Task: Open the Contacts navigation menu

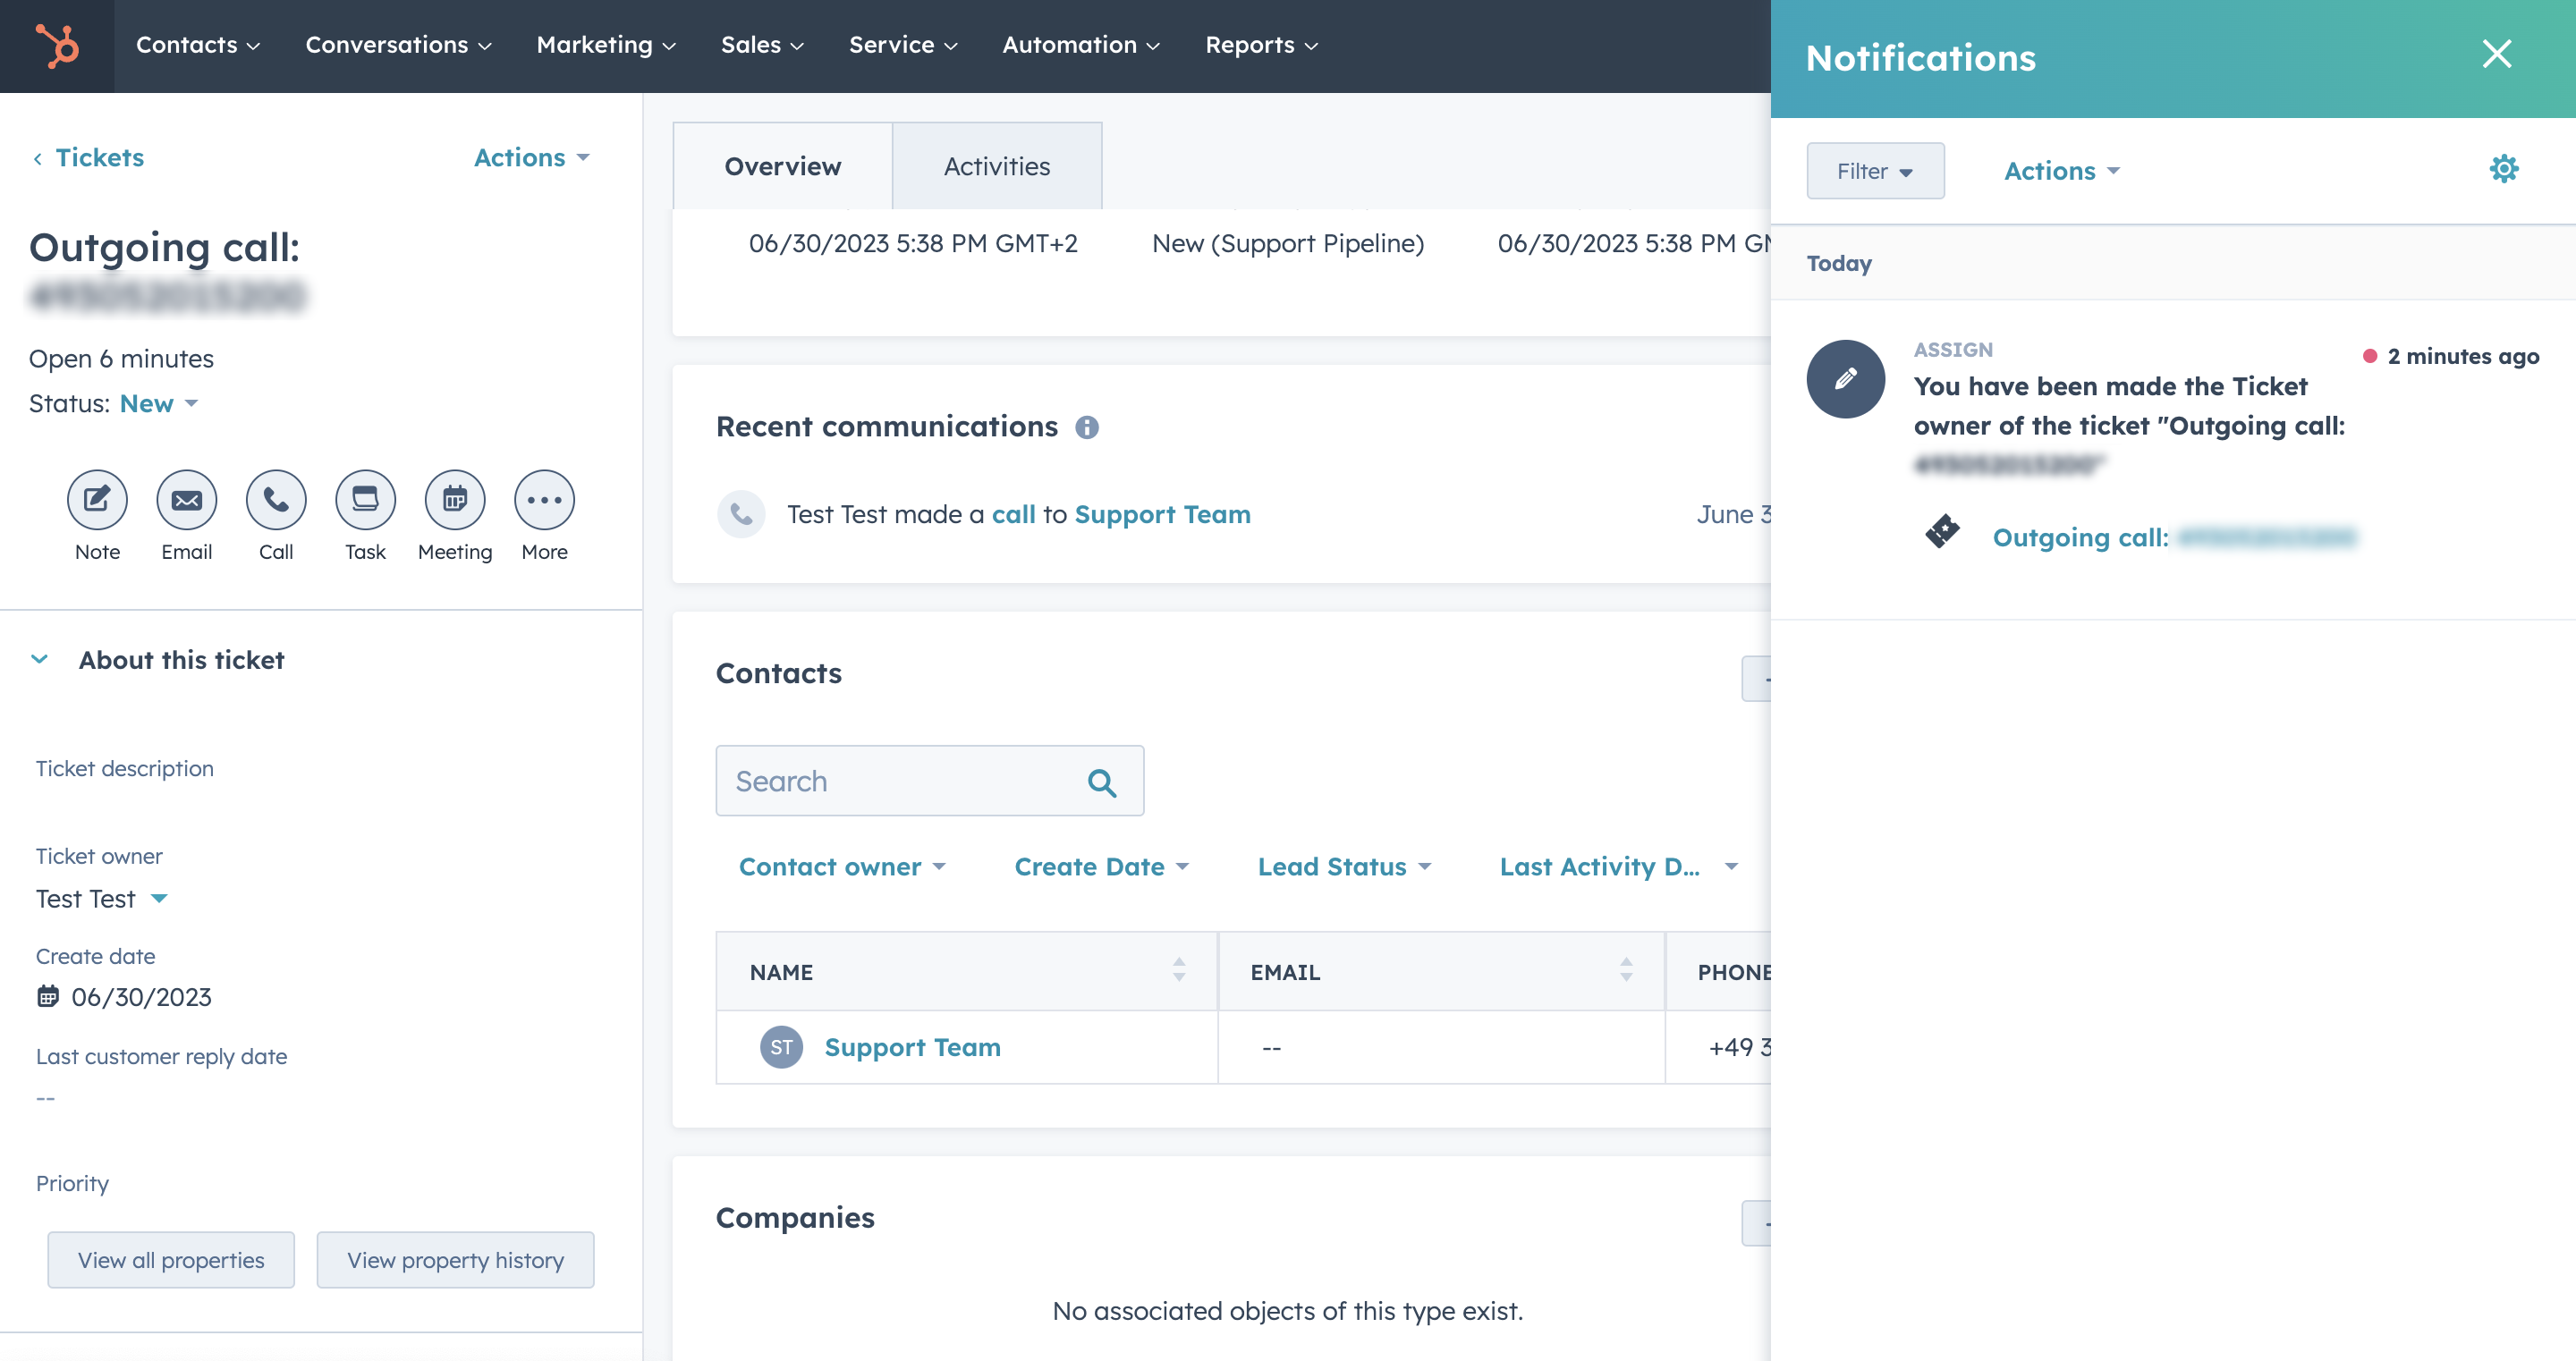Action: point(198,46)
